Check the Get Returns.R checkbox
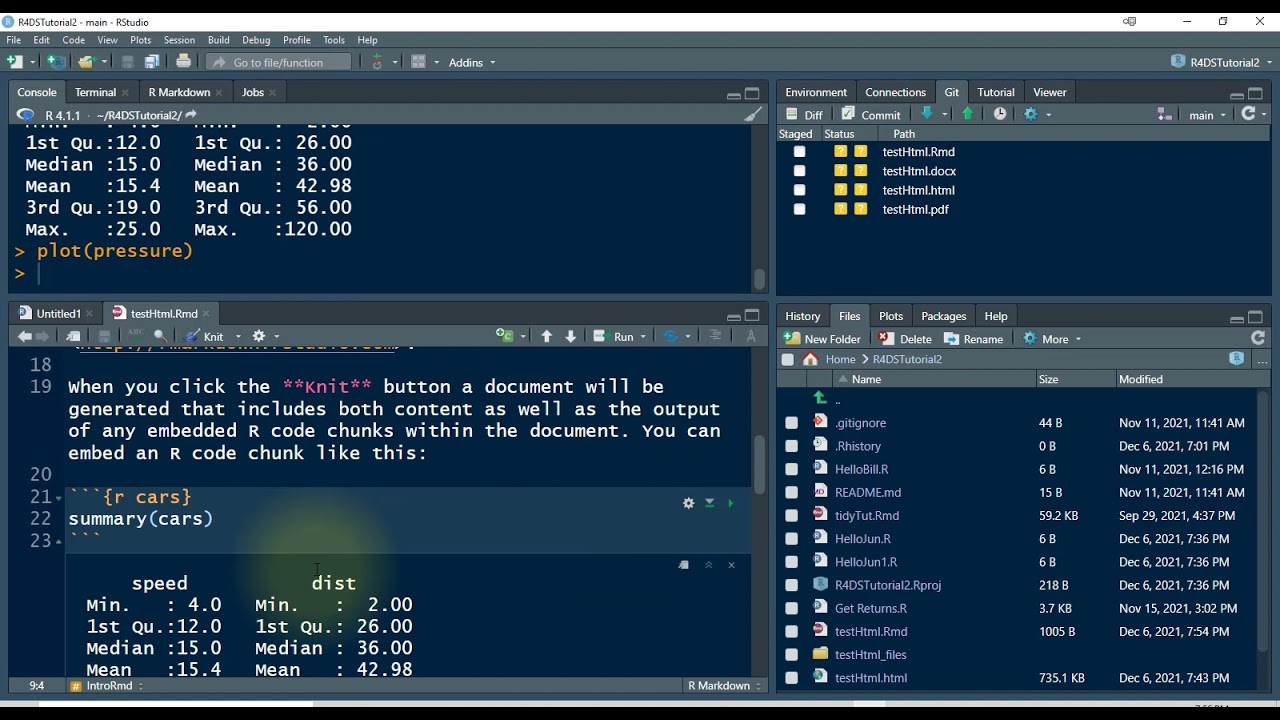The image size is (1280, 720). (792, 608)
